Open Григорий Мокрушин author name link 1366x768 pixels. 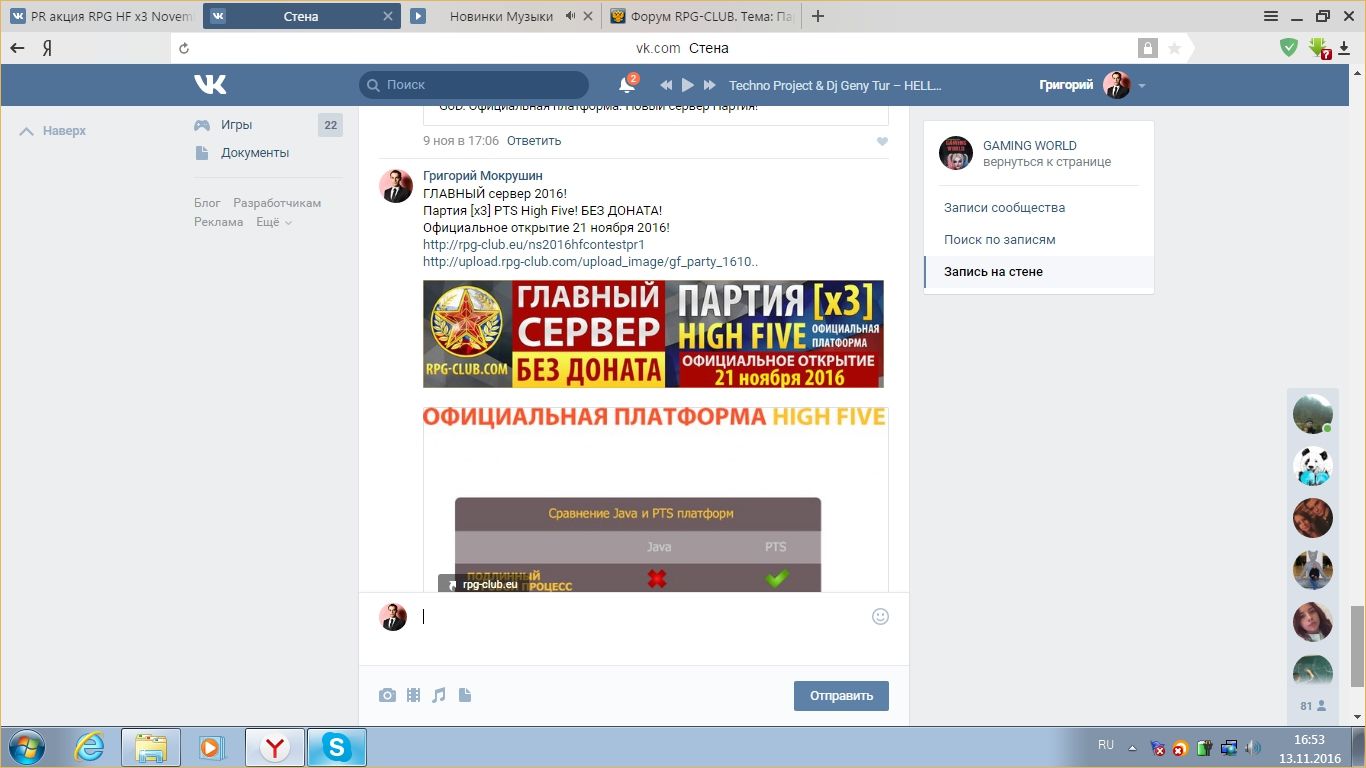point(483,176)
